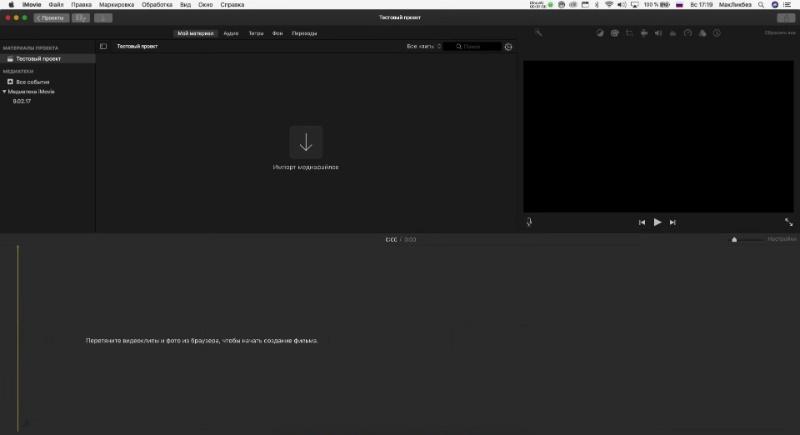The width and height of the screenshot is (800, 435).
Task: Go back to Проекты
Action: (52, 18)
